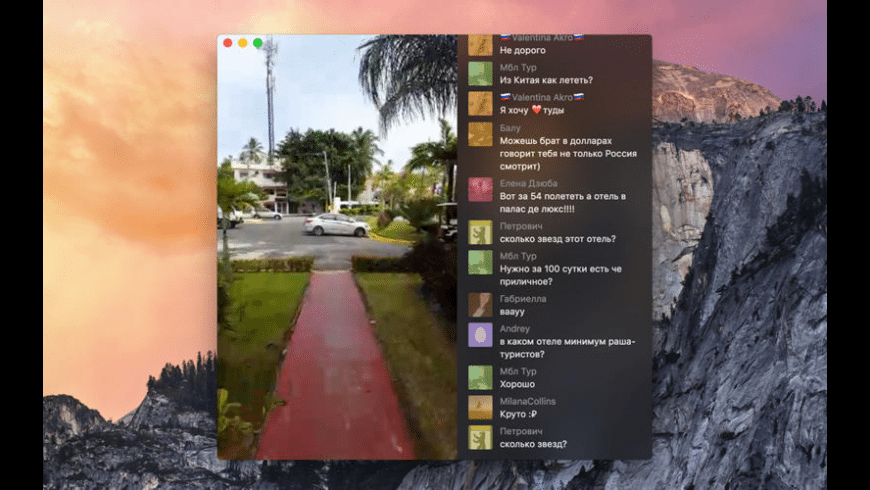870x490 pixels.
Task: Select the username MilanaCollins
Action: click(x=528, y=402)
